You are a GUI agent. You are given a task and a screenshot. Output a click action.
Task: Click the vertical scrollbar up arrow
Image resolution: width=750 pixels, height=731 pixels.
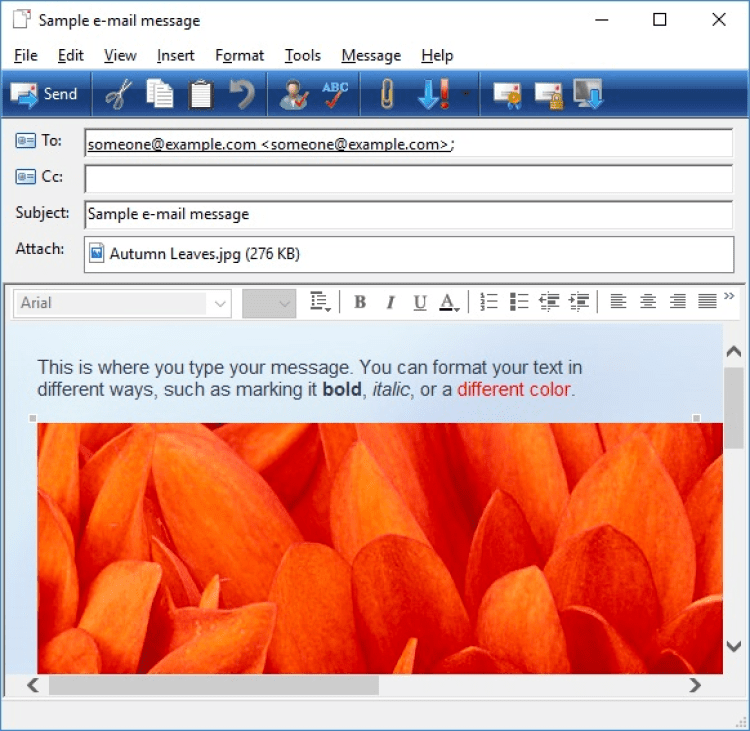click(734, 352)
